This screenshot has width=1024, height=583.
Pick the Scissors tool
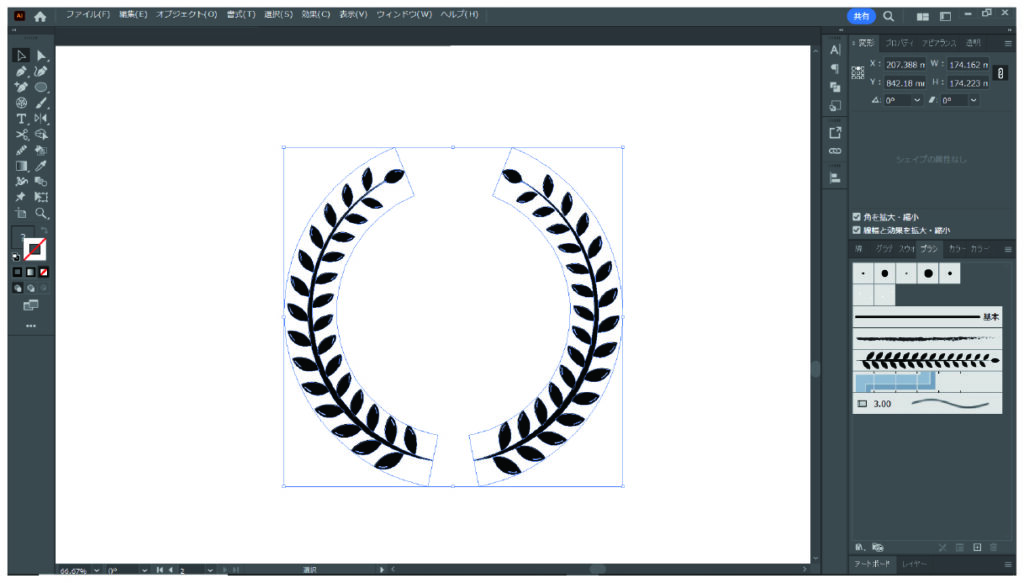[x=21, y=134]
